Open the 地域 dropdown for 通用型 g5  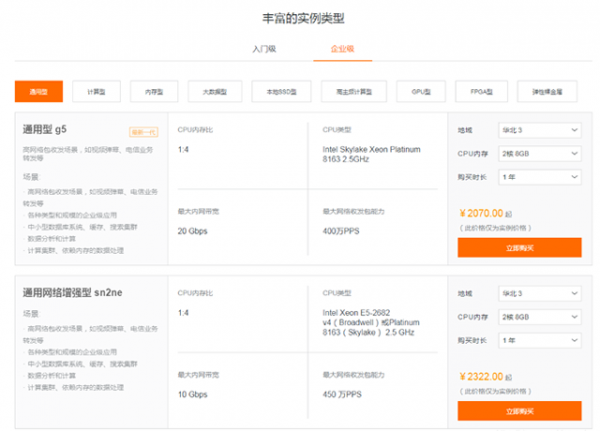coord(539,130)
